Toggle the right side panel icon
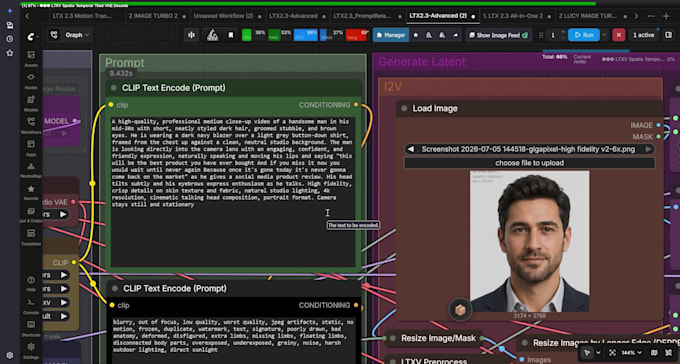This screenshot has width=680, height=364. click(x=668, y=35)
